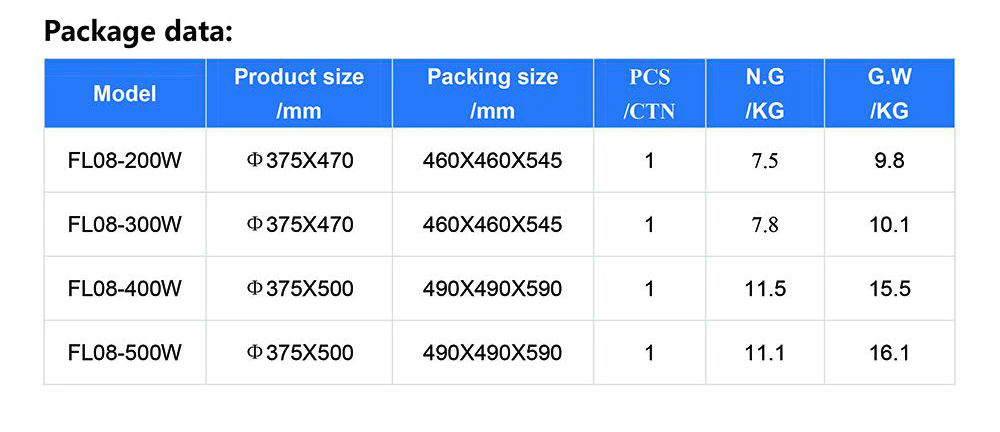The height and width of the screenshot is (432, 1000).
Task: Click the "Package data:" heading
Action: (138, 31)
